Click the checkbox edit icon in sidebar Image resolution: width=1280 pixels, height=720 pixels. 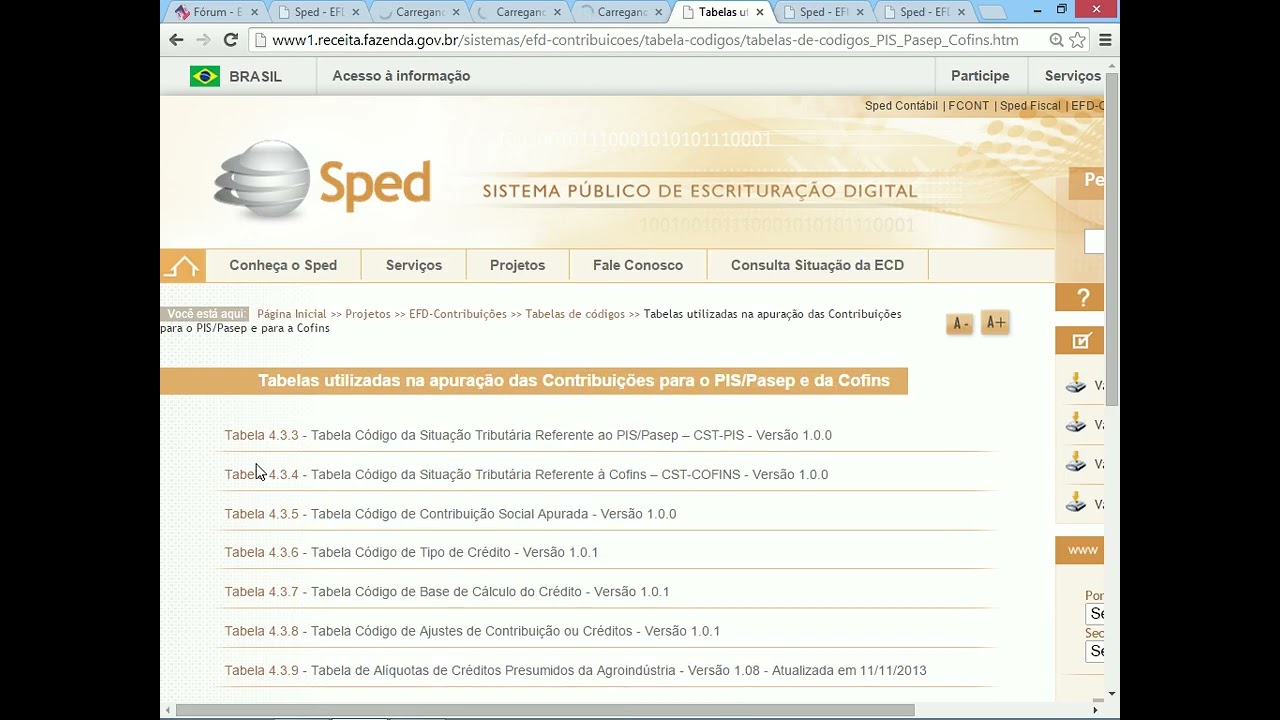click(x=1081, y=341)
